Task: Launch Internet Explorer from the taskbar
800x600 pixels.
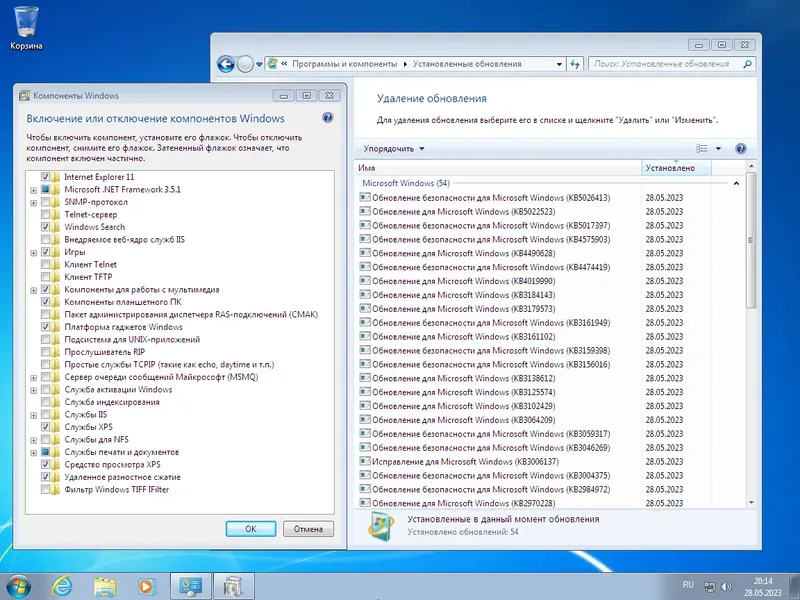Action: pos(62,587)
